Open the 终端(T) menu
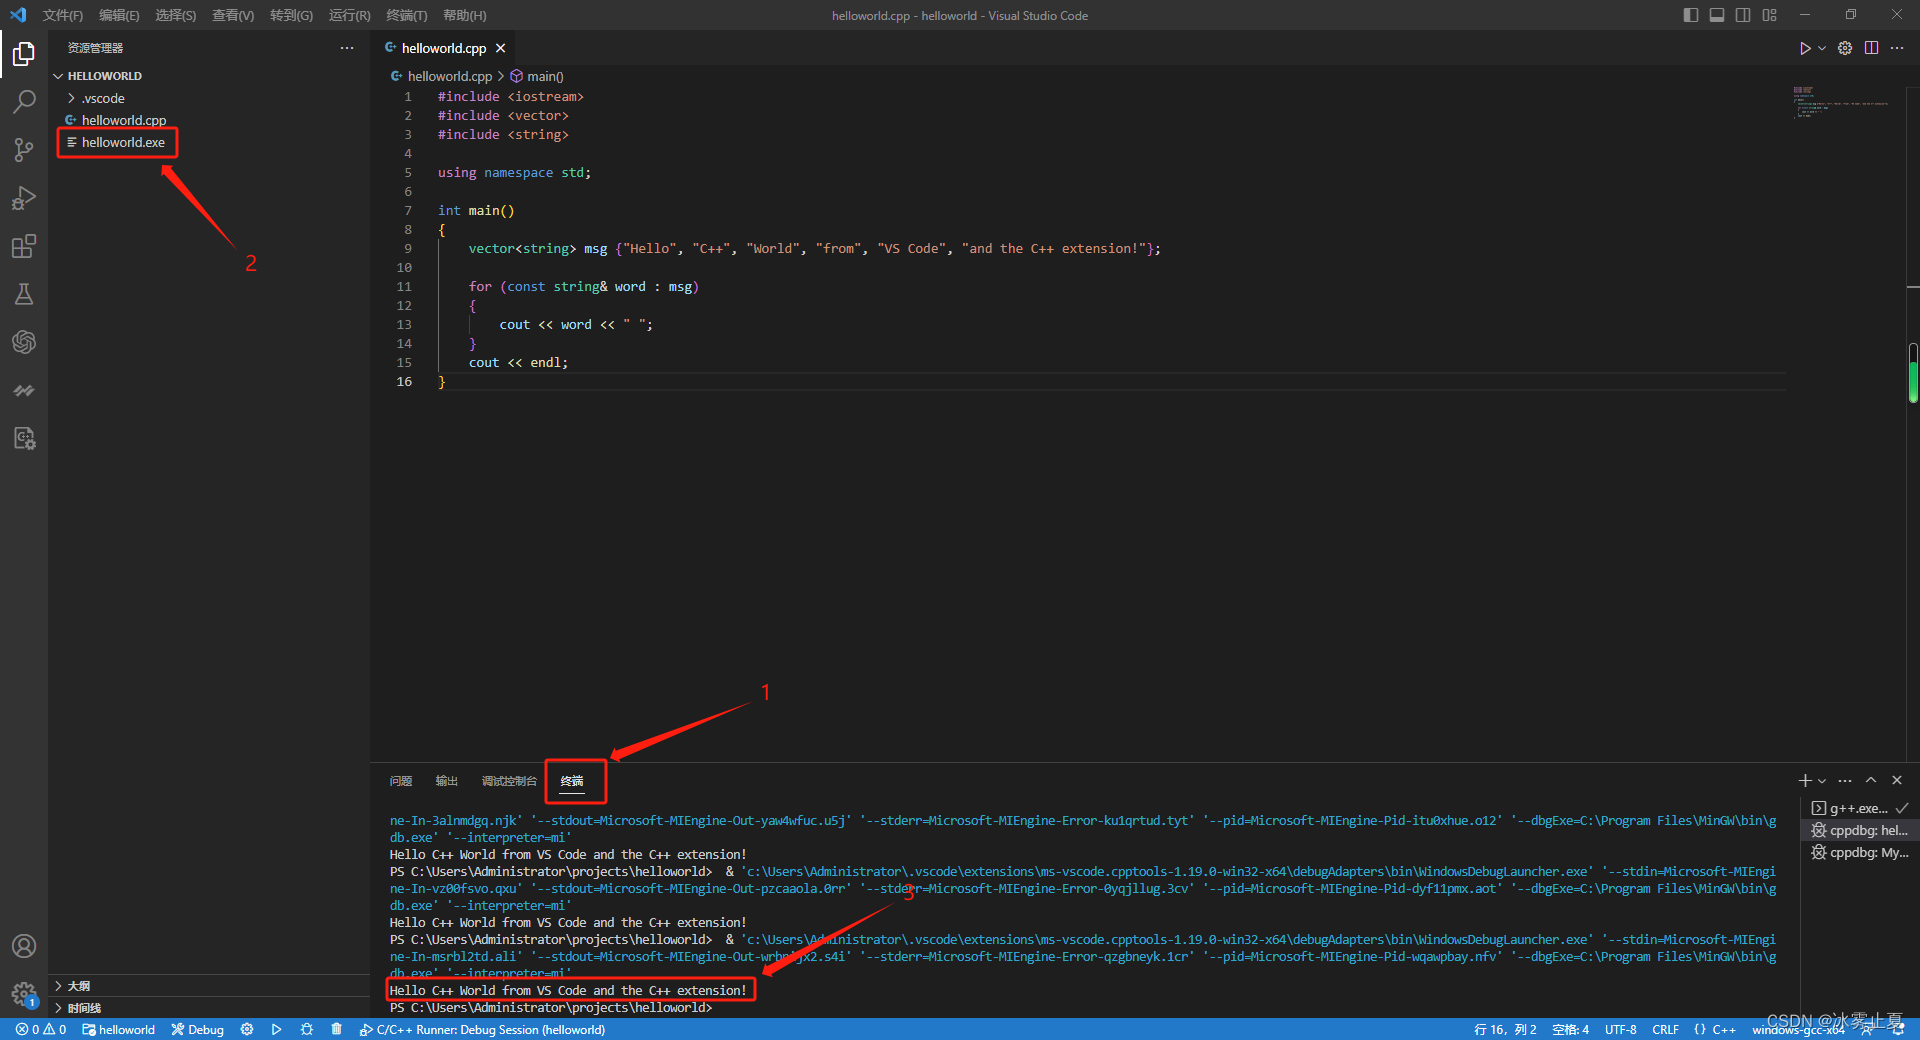1920x1040 pixels. 406,15
